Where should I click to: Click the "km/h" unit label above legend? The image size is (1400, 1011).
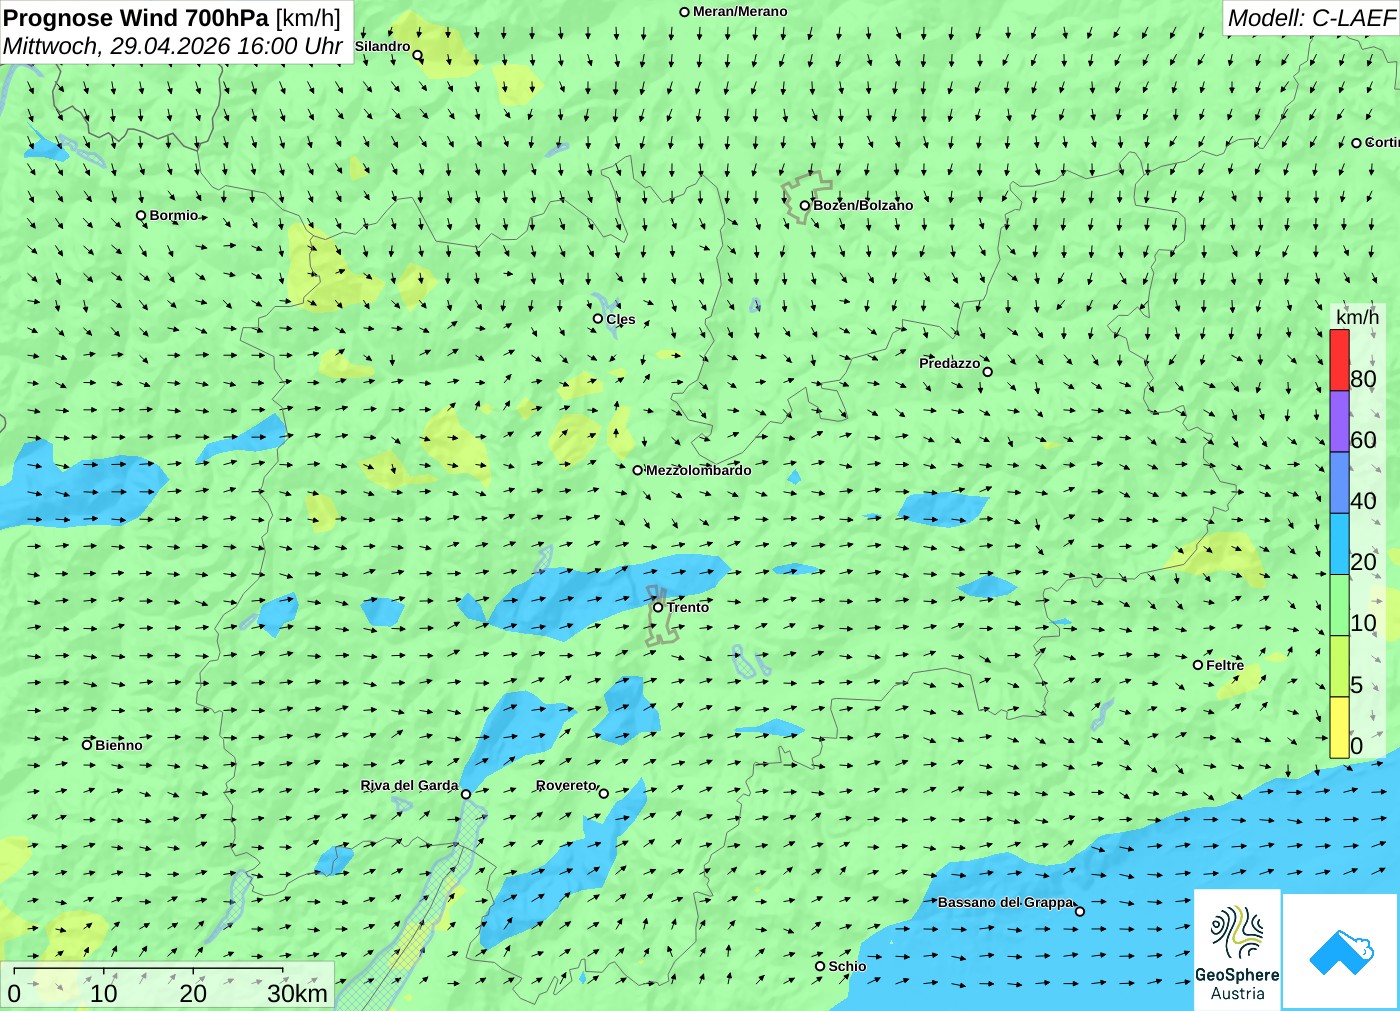1357,317
